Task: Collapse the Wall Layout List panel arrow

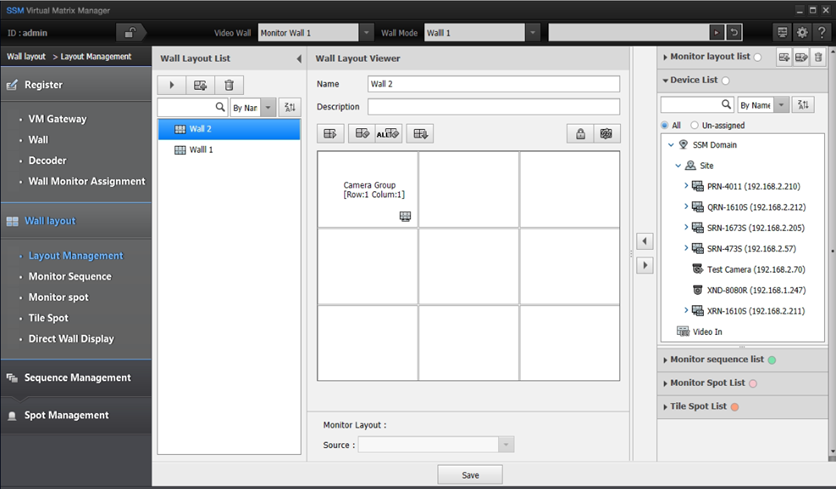Action: coord(299,59)
